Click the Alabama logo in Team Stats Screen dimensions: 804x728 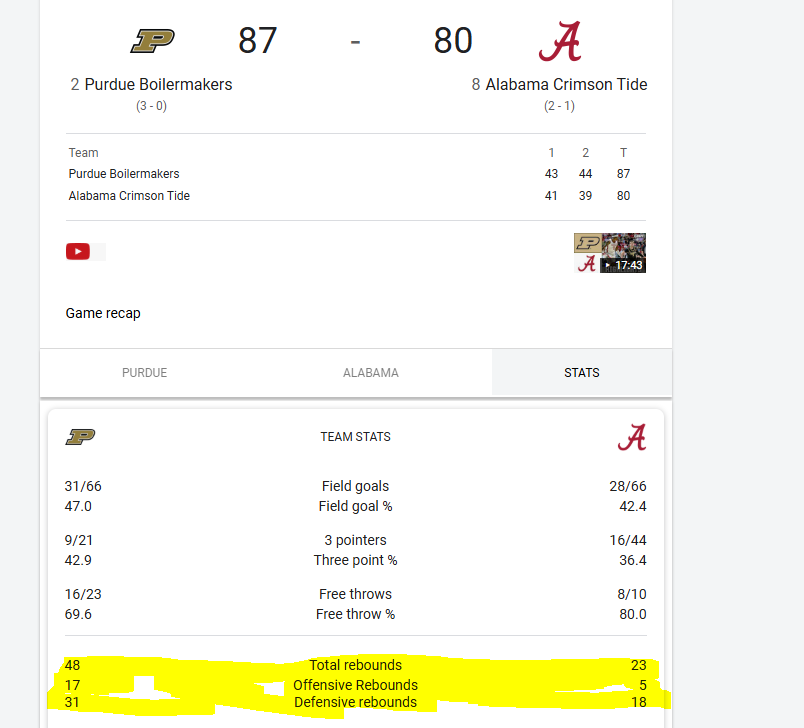pyautogui.click(x=632, y=437)
